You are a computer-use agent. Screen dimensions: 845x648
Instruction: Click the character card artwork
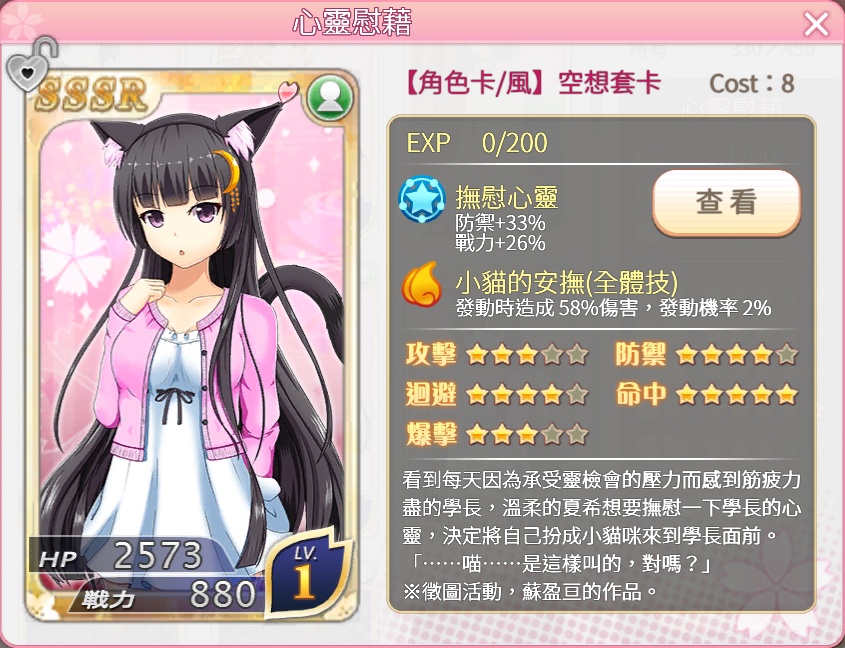coord(192,345)
